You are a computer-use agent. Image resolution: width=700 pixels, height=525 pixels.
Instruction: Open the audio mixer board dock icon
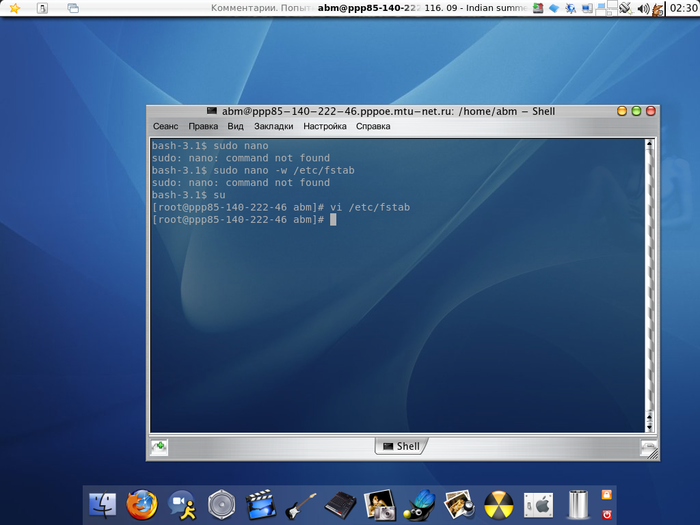pos(340,505)
